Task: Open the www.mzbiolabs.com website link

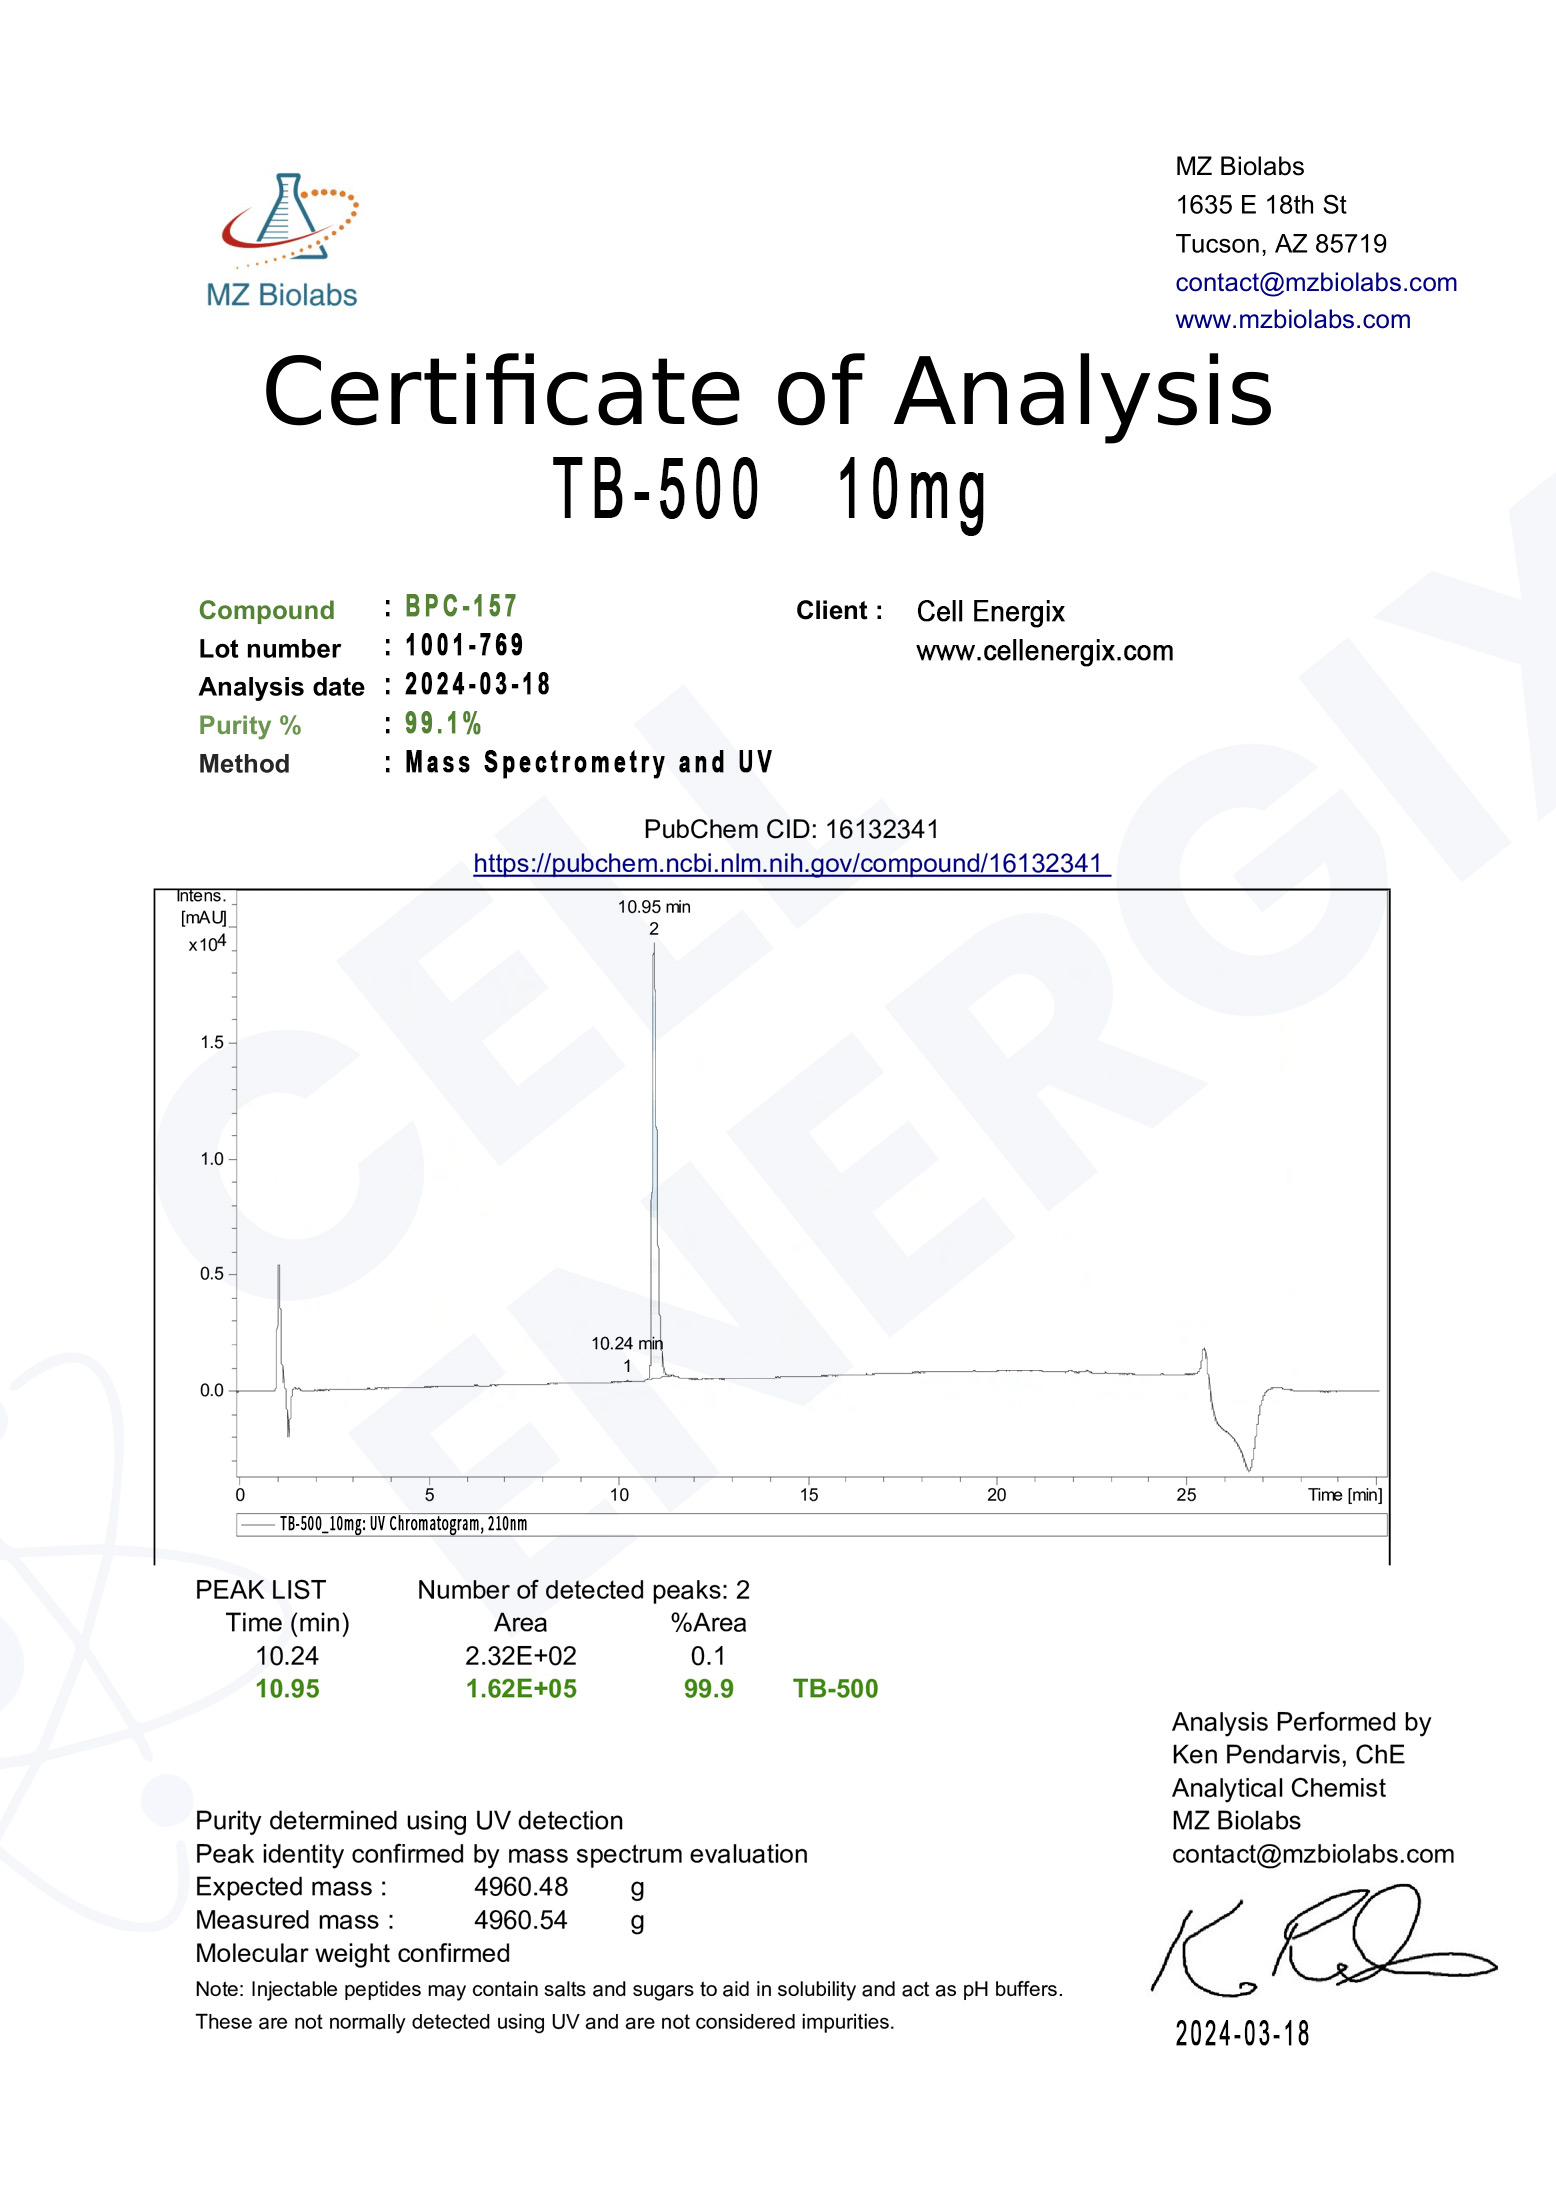Action: 1293,320
